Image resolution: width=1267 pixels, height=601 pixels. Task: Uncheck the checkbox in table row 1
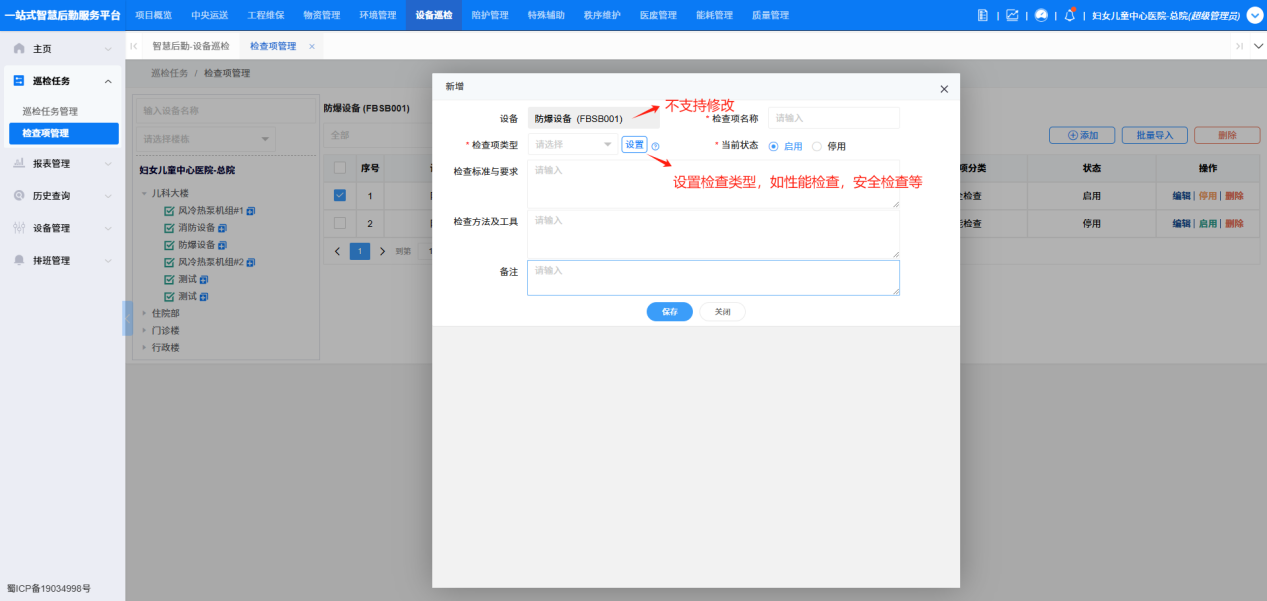click(x=340, y=195)
